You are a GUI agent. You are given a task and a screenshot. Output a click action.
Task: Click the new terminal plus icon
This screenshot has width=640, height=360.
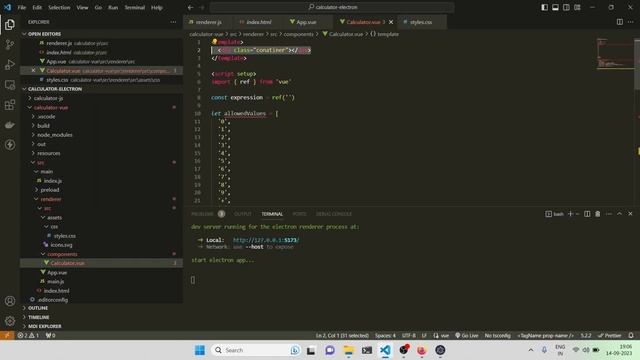click(x=571, y=214)
